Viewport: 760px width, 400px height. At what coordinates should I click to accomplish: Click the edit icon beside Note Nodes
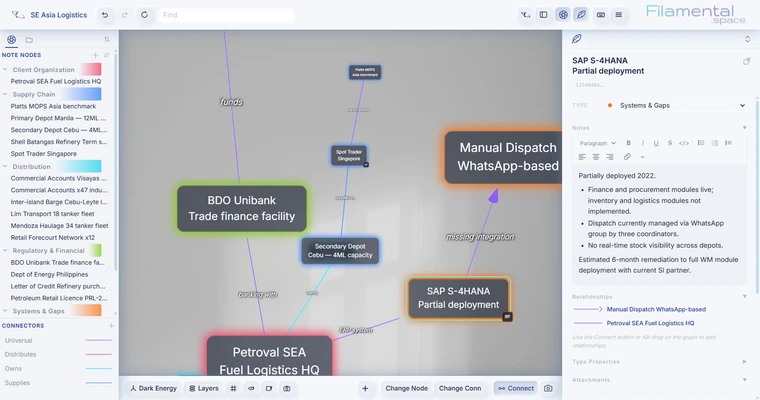[x=107, y=55]
